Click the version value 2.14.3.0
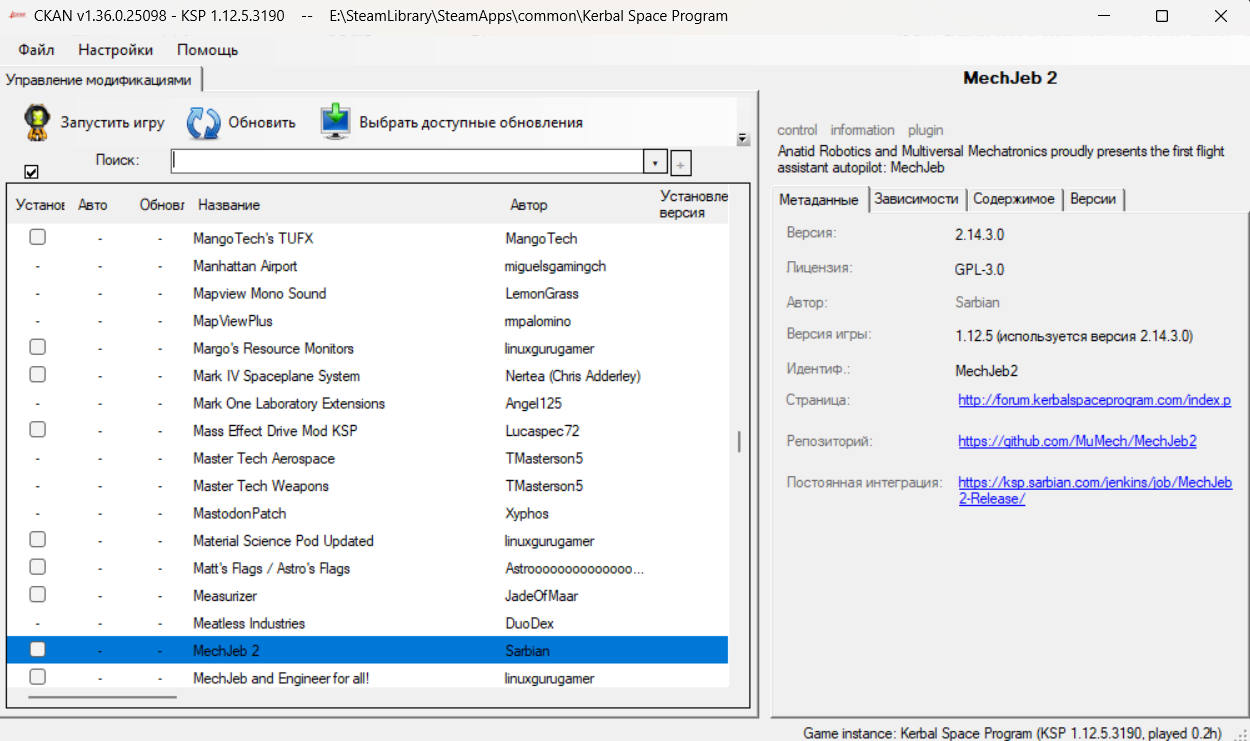 click(x=979, y=233)
